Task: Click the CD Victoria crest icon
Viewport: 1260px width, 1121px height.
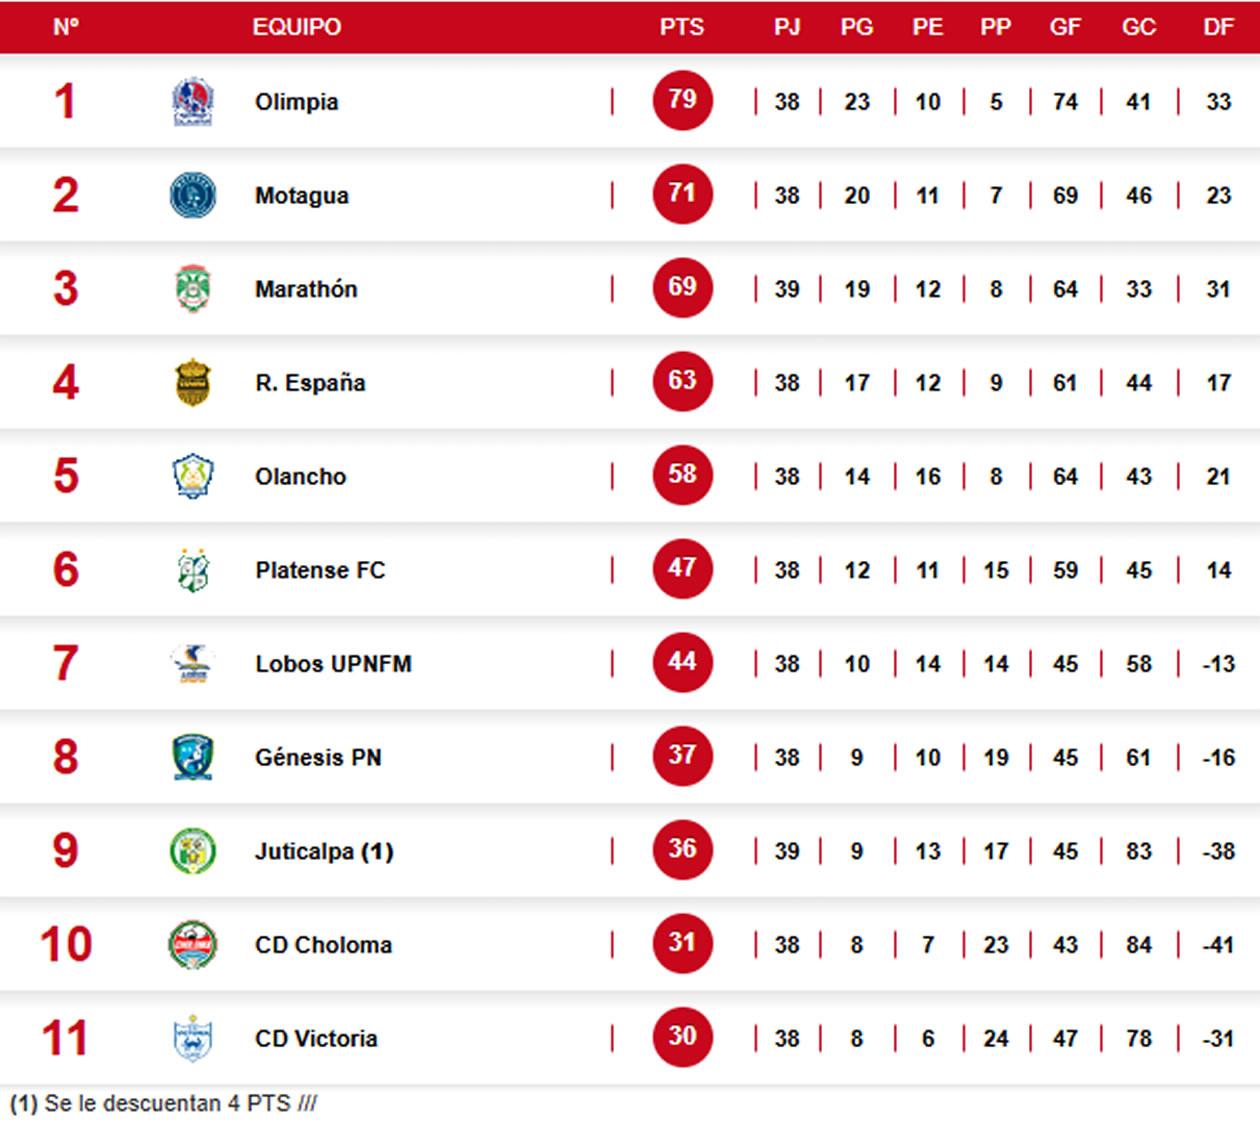Action: [x=193, y=1038]
